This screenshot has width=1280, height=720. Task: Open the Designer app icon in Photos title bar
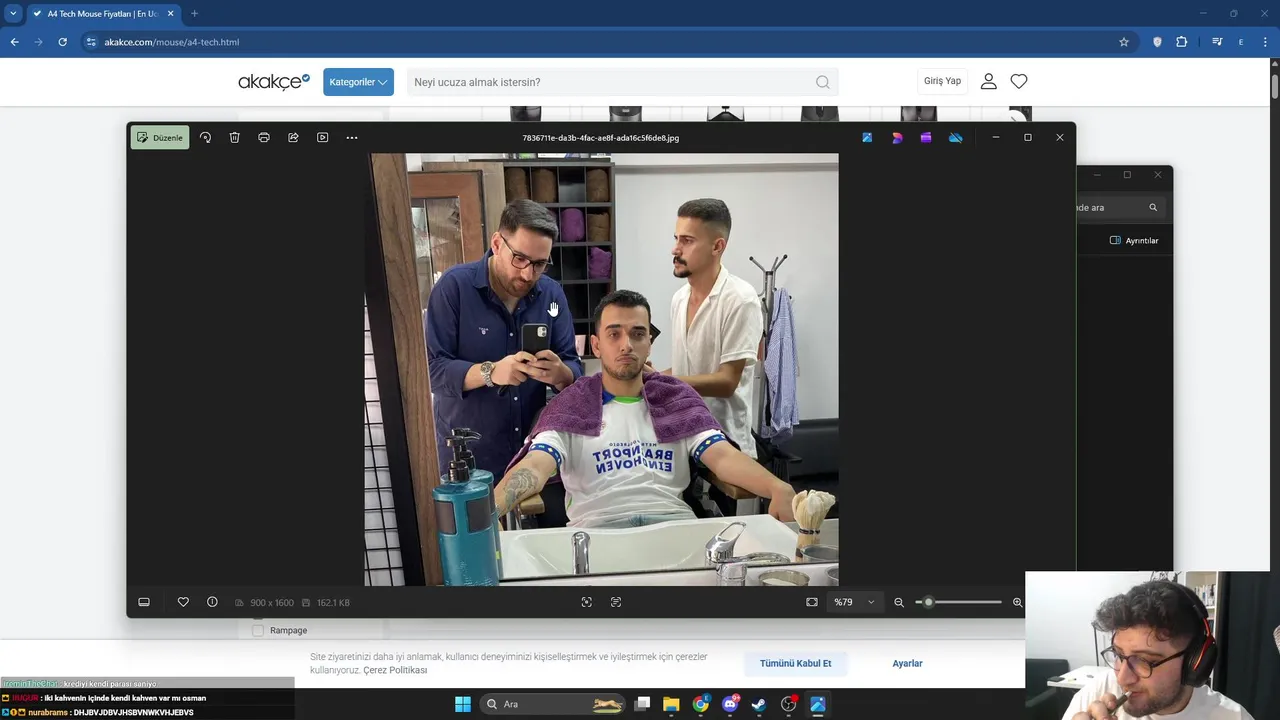click(897, 137)
